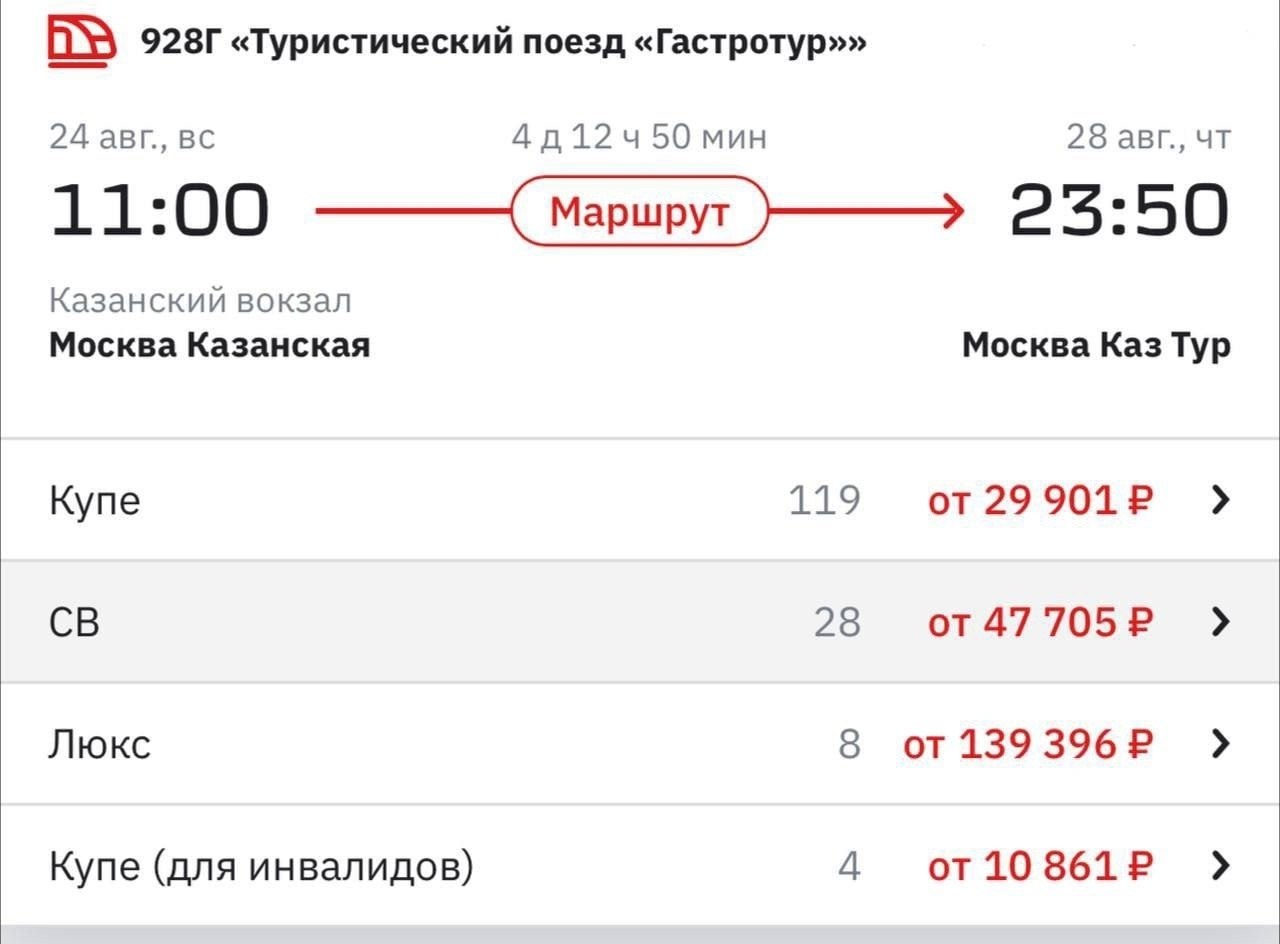Expand the Люкс row chevron arrow

click(x=1219, y=744)
